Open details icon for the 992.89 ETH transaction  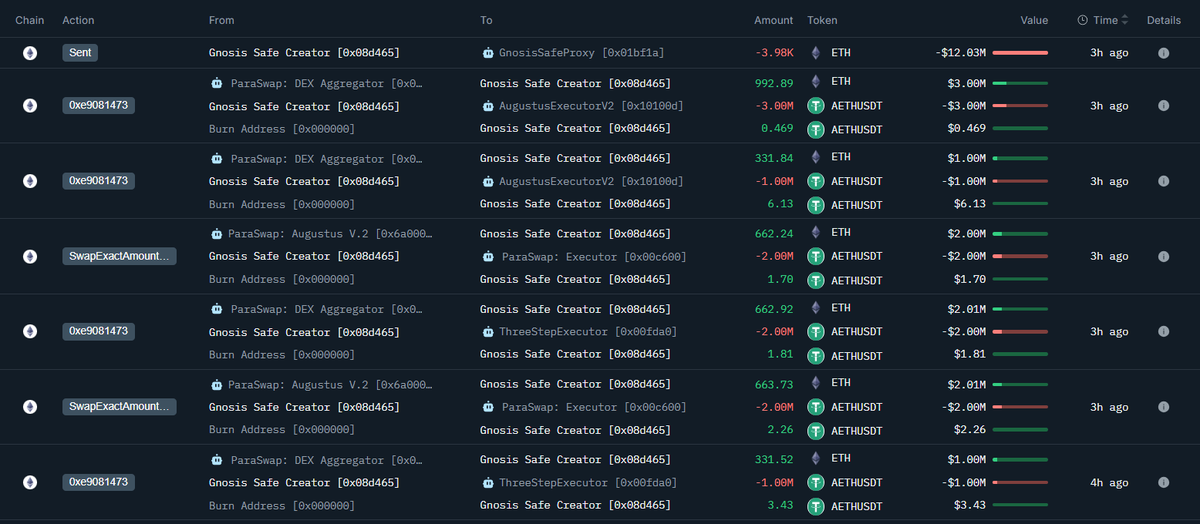tap(1163, 106)
